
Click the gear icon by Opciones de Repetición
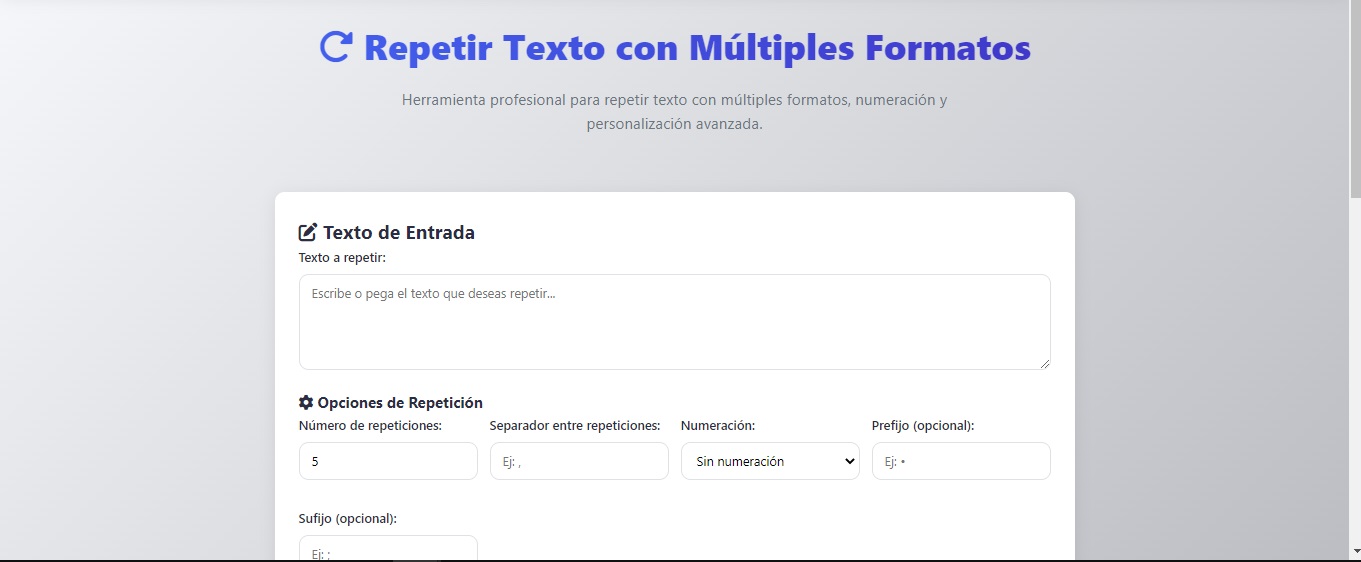306,402
